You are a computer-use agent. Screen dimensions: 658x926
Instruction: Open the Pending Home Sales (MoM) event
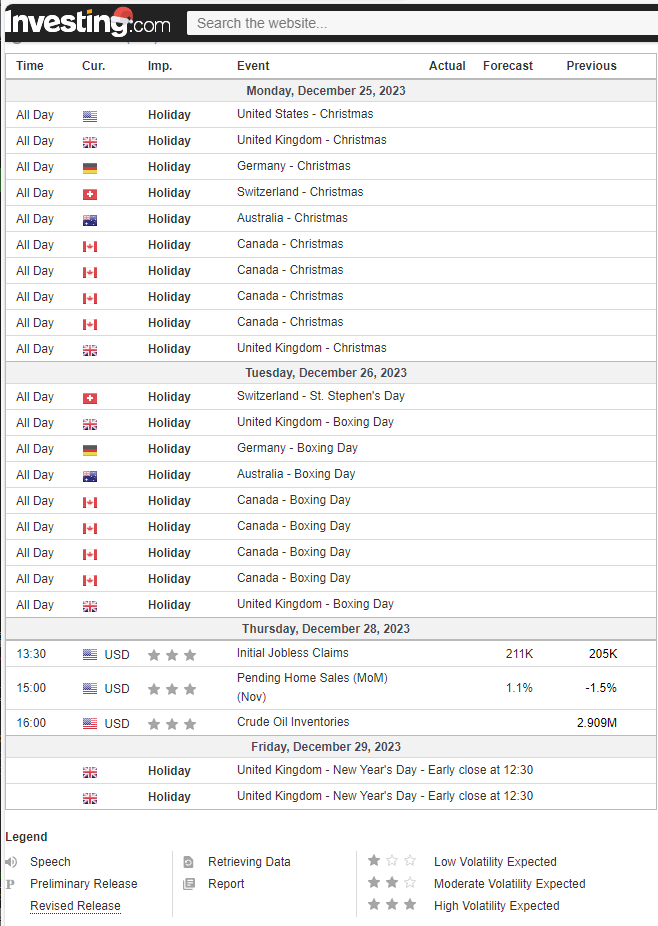coord(312,678)
